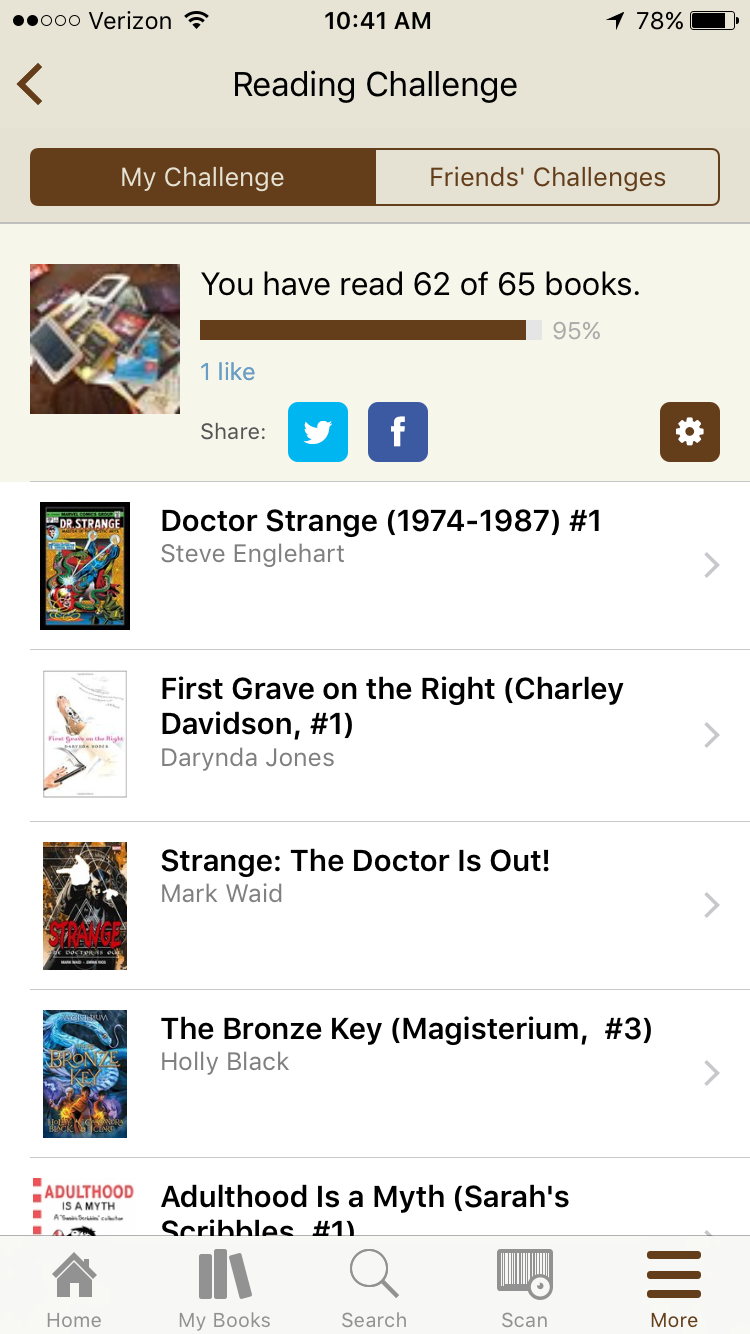Viewport: 750px width, 1334px height.
Task: View the 1 like link
Action: (228, 372)
